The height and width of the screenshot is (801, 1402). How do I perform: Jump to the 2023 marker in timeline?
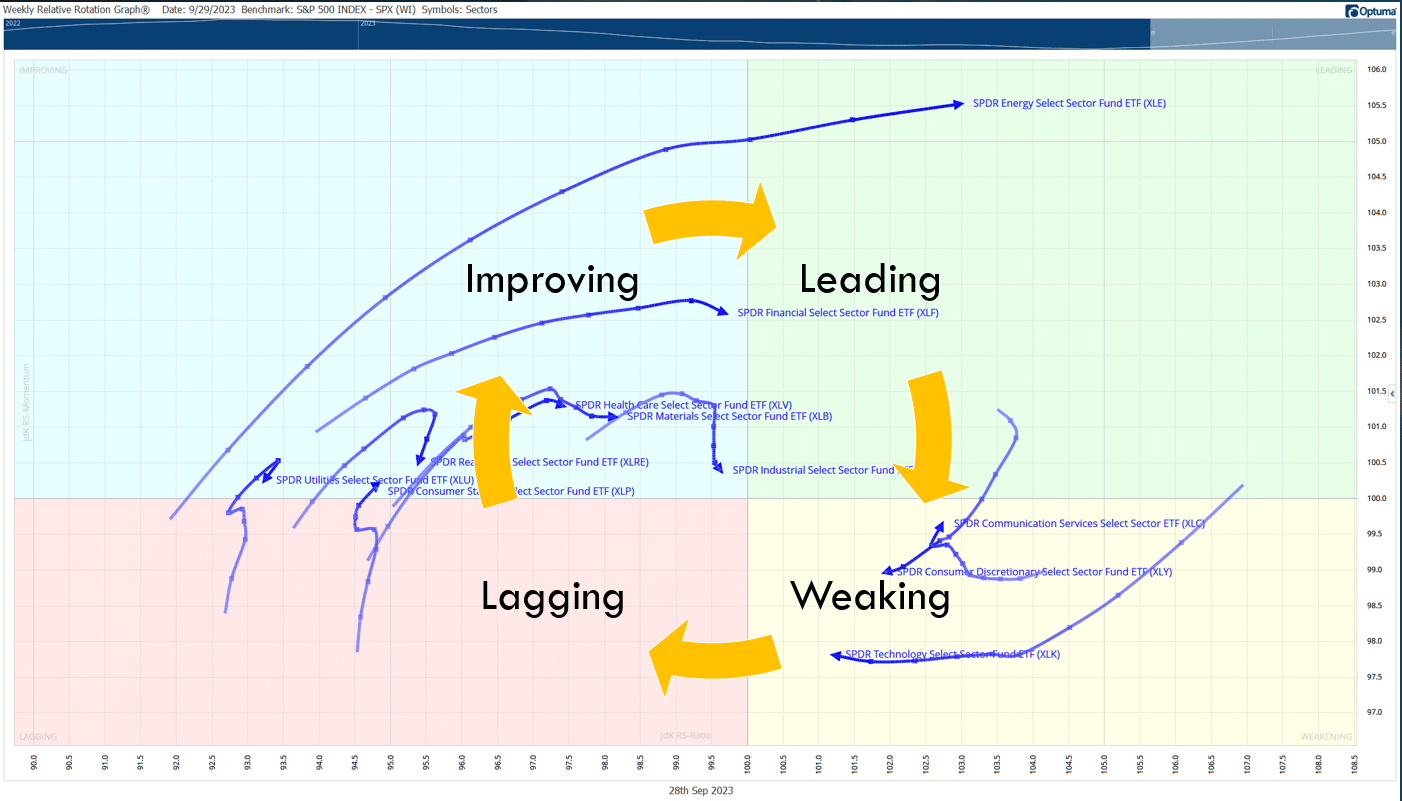pyautogui.click(x=368, y=23)
